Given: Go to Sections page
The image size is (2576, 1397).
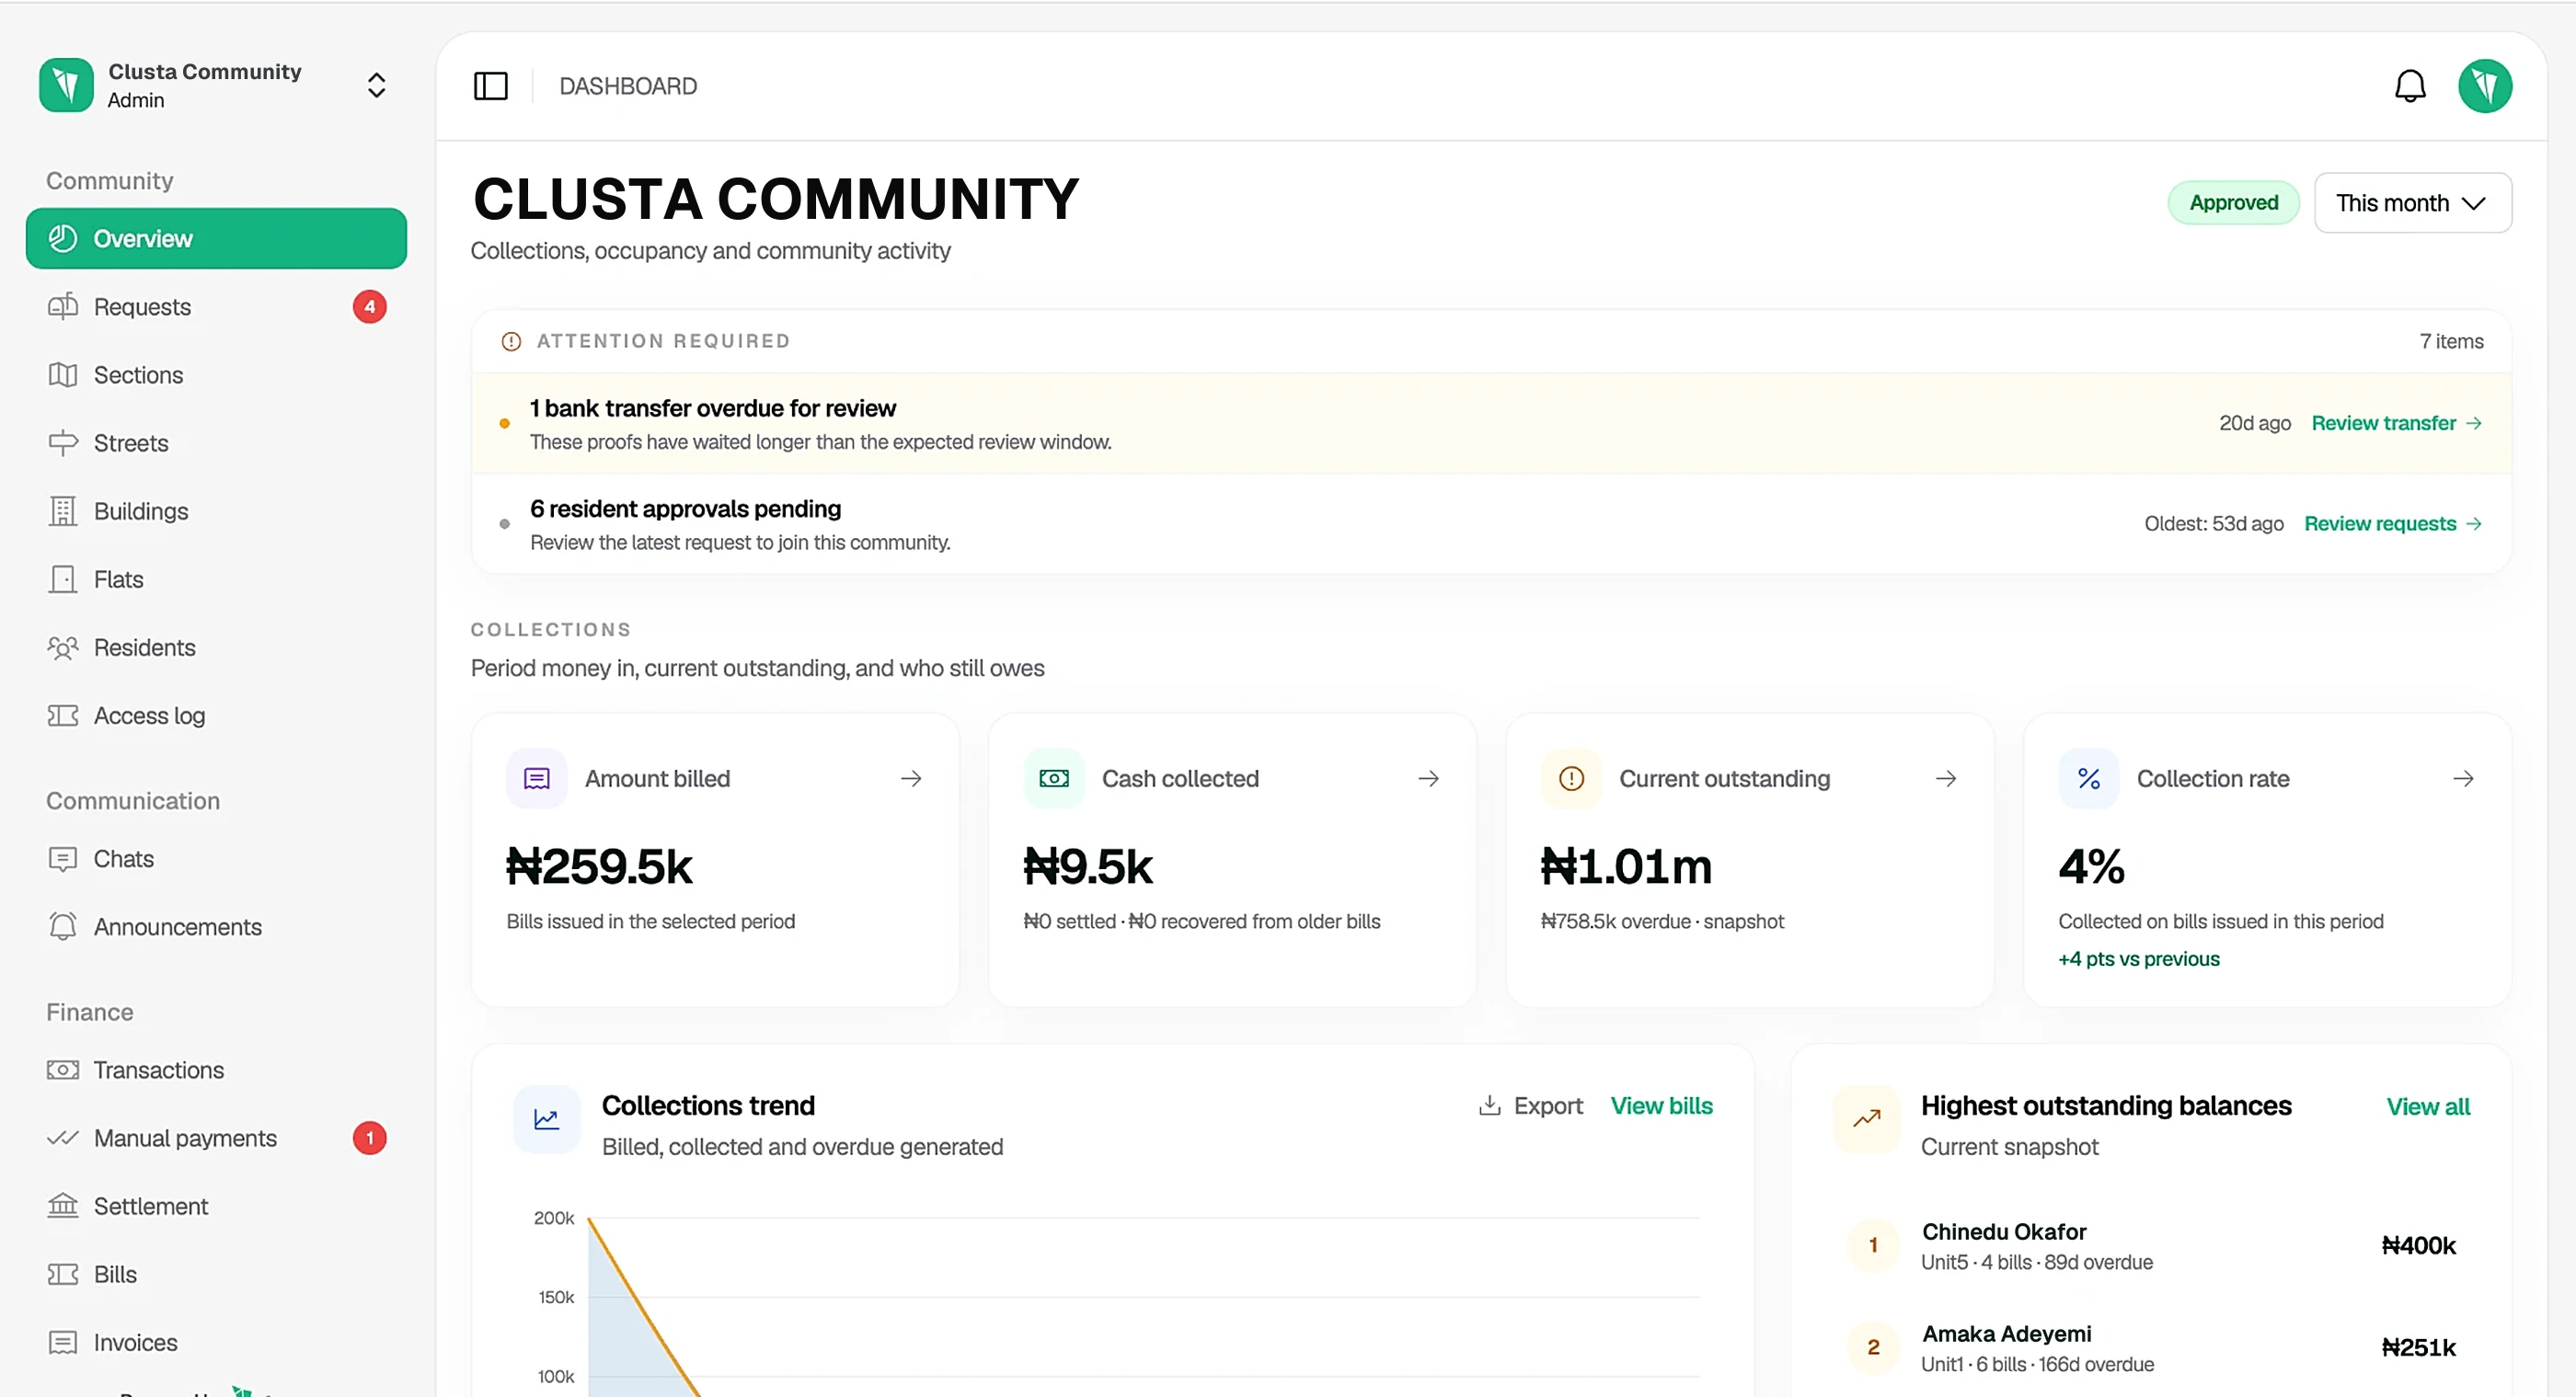Looking at the screenshot, I should coord(216,375).
